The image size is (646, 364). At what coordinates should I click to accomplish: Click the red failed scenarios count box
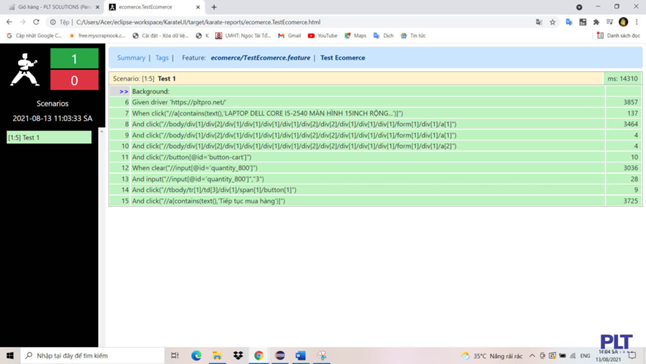74,80
